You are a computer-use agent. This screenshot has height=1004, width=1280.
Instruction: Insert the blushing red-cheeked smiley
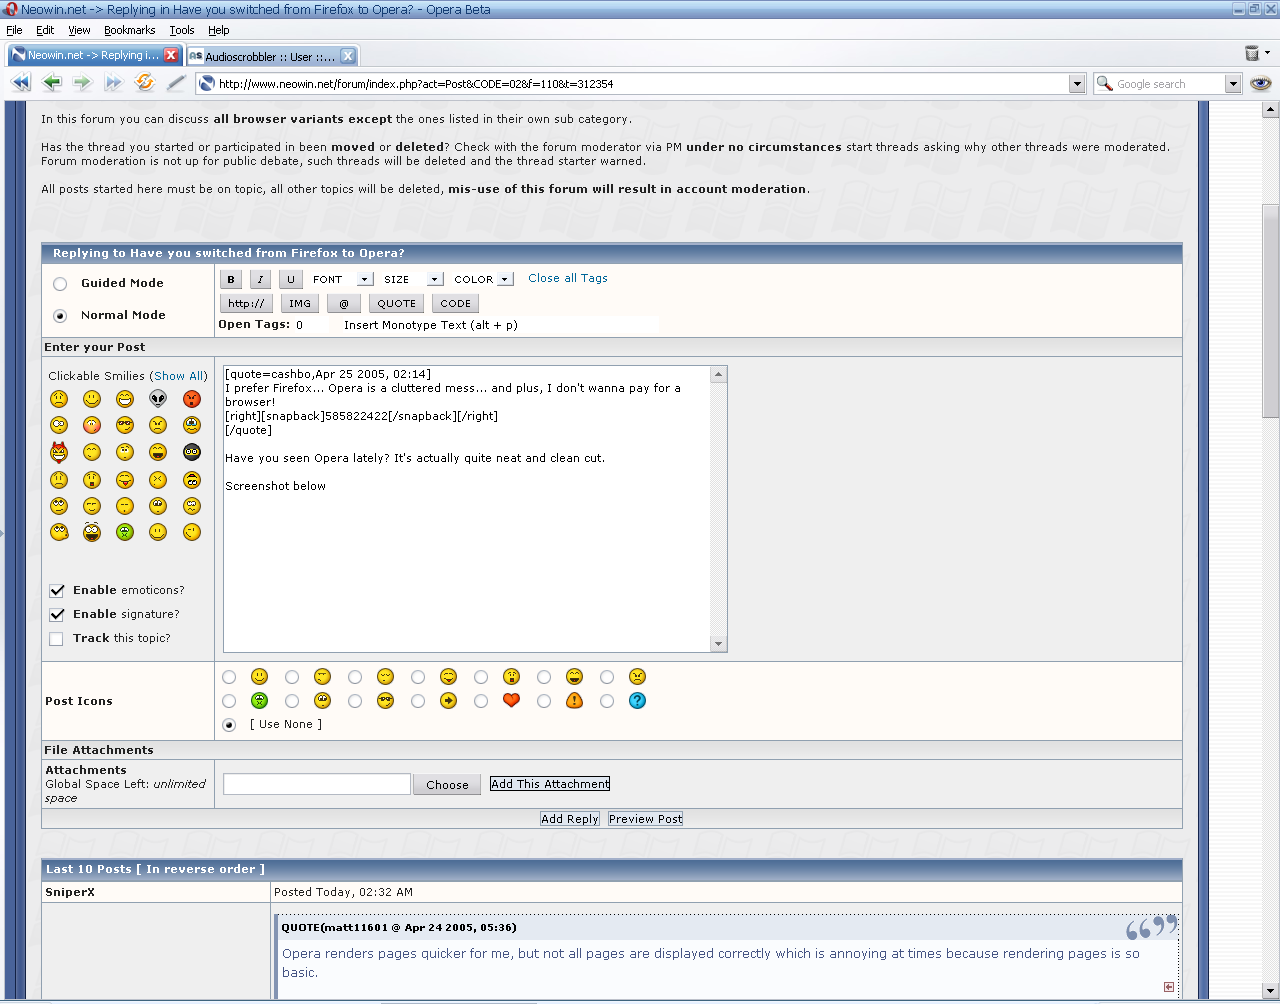[92, 426]
